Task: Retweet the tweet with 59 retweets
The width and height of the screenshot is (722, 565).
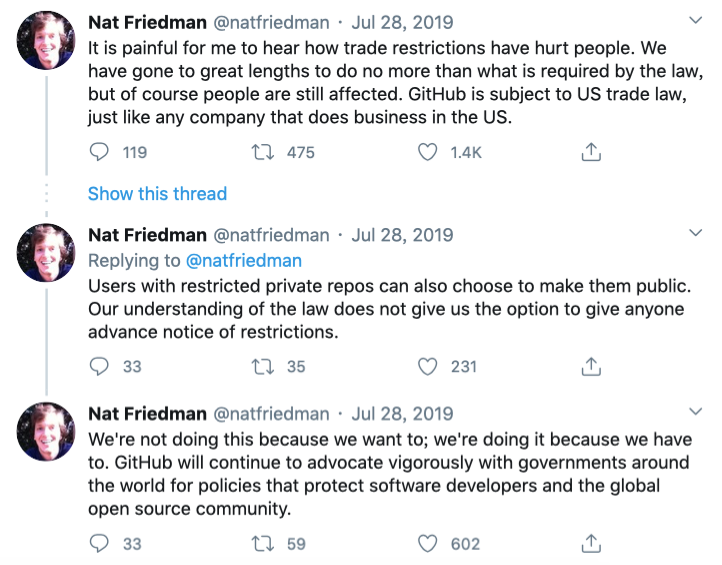Action: coord(265,544)
